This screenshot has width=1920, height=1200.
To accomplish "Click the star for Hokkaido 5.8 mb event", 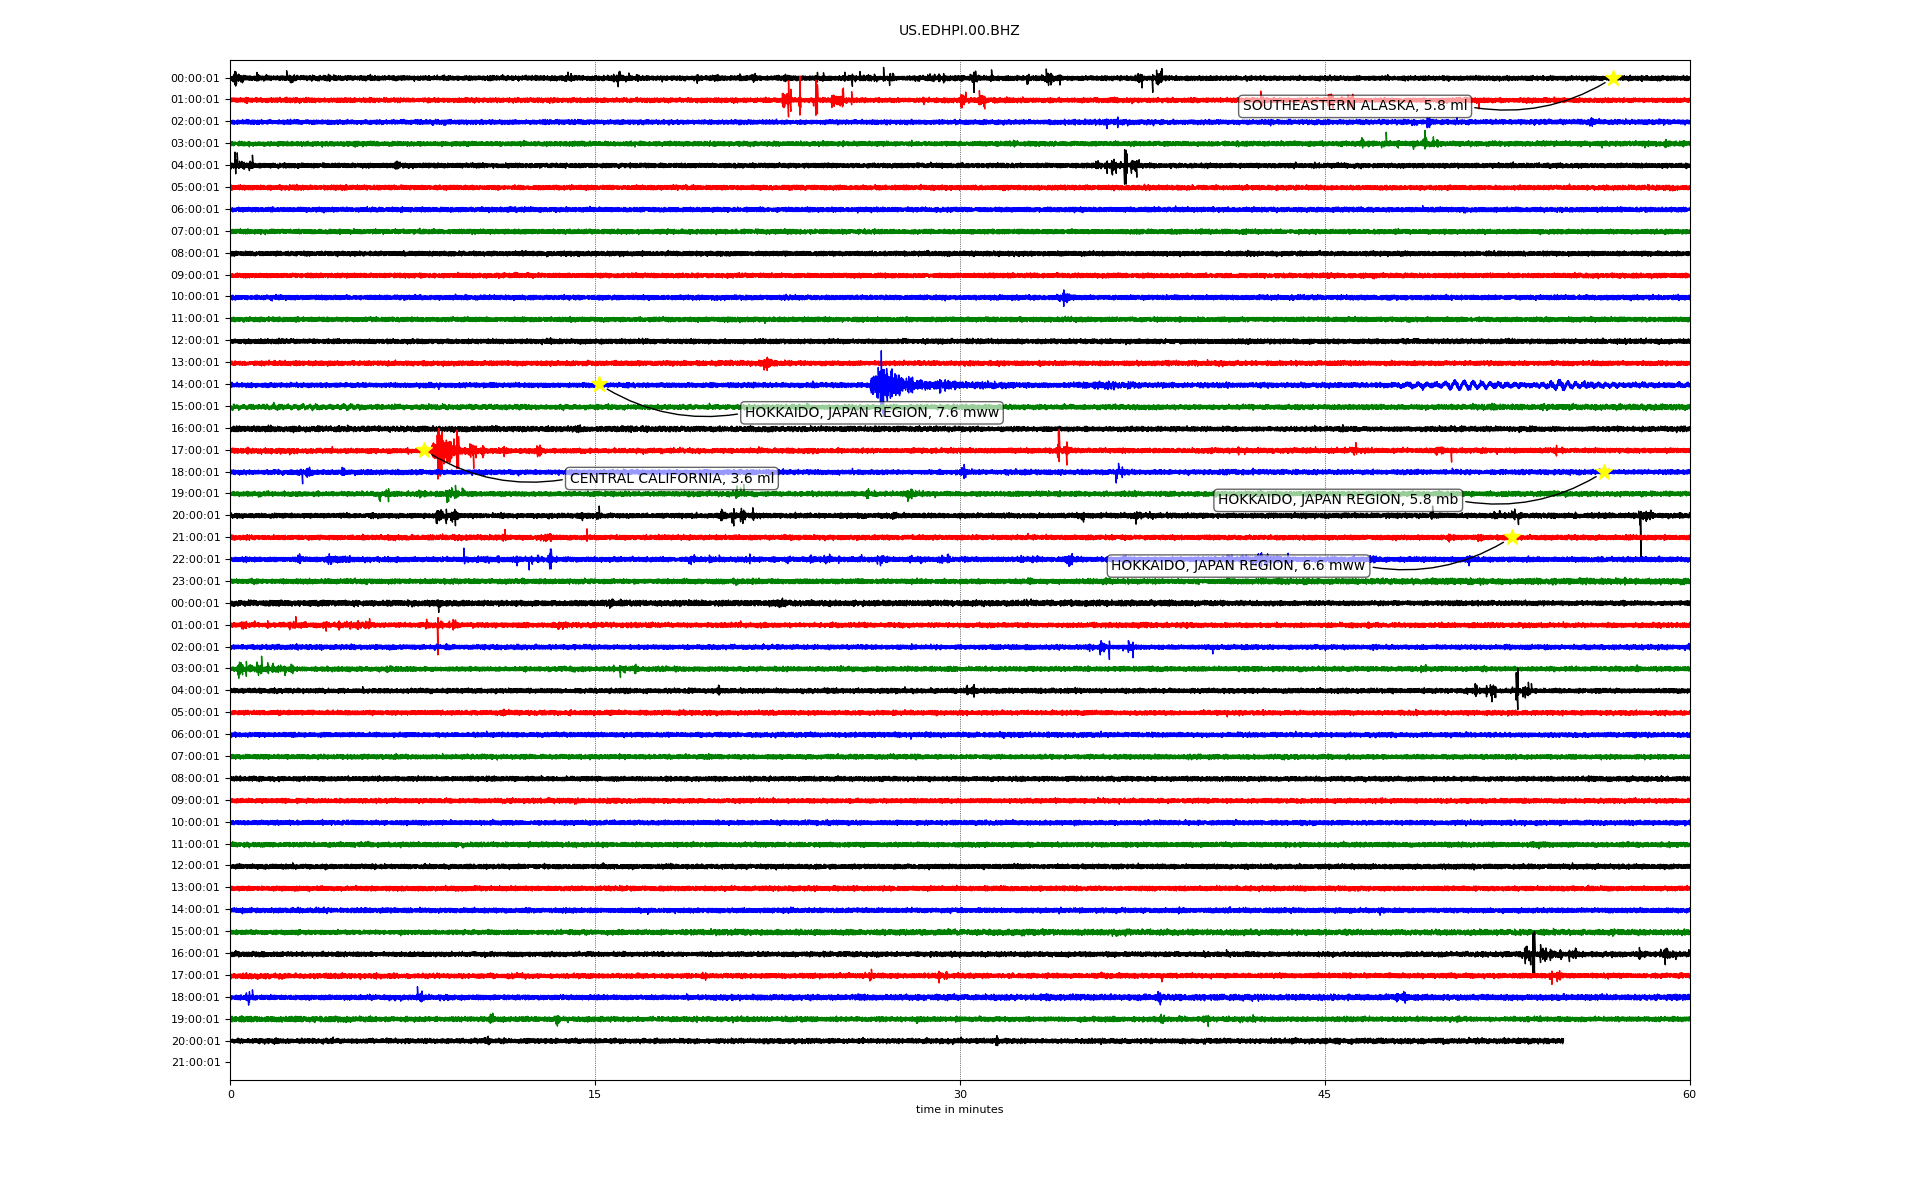I will click(x=1604, y=472).
